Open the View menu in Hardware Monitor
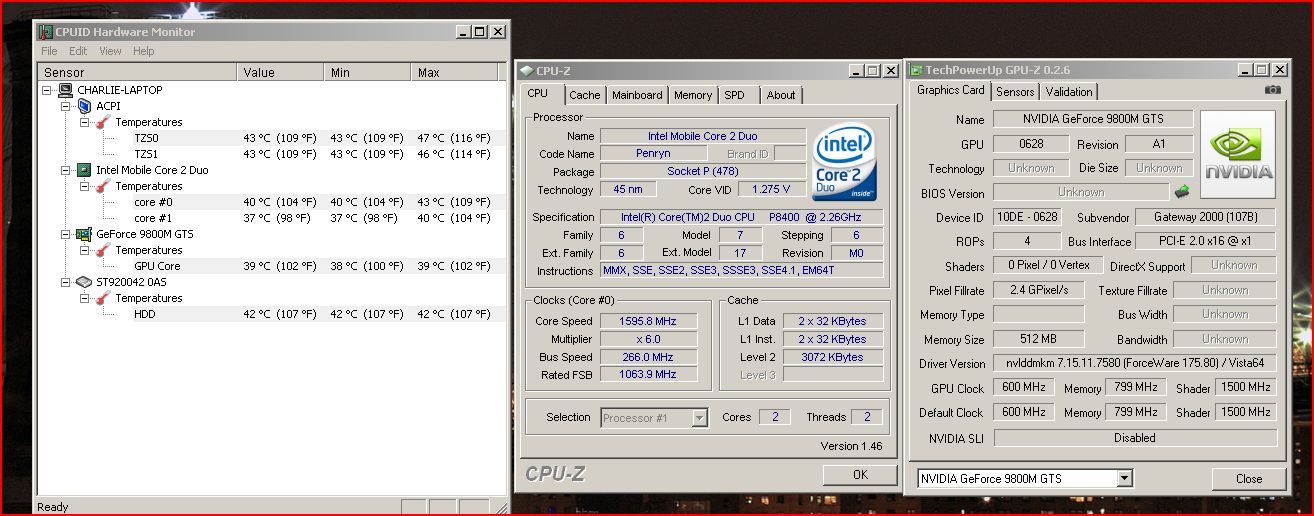The width and height of the screenshot is (1314, 516). point(110,51)
